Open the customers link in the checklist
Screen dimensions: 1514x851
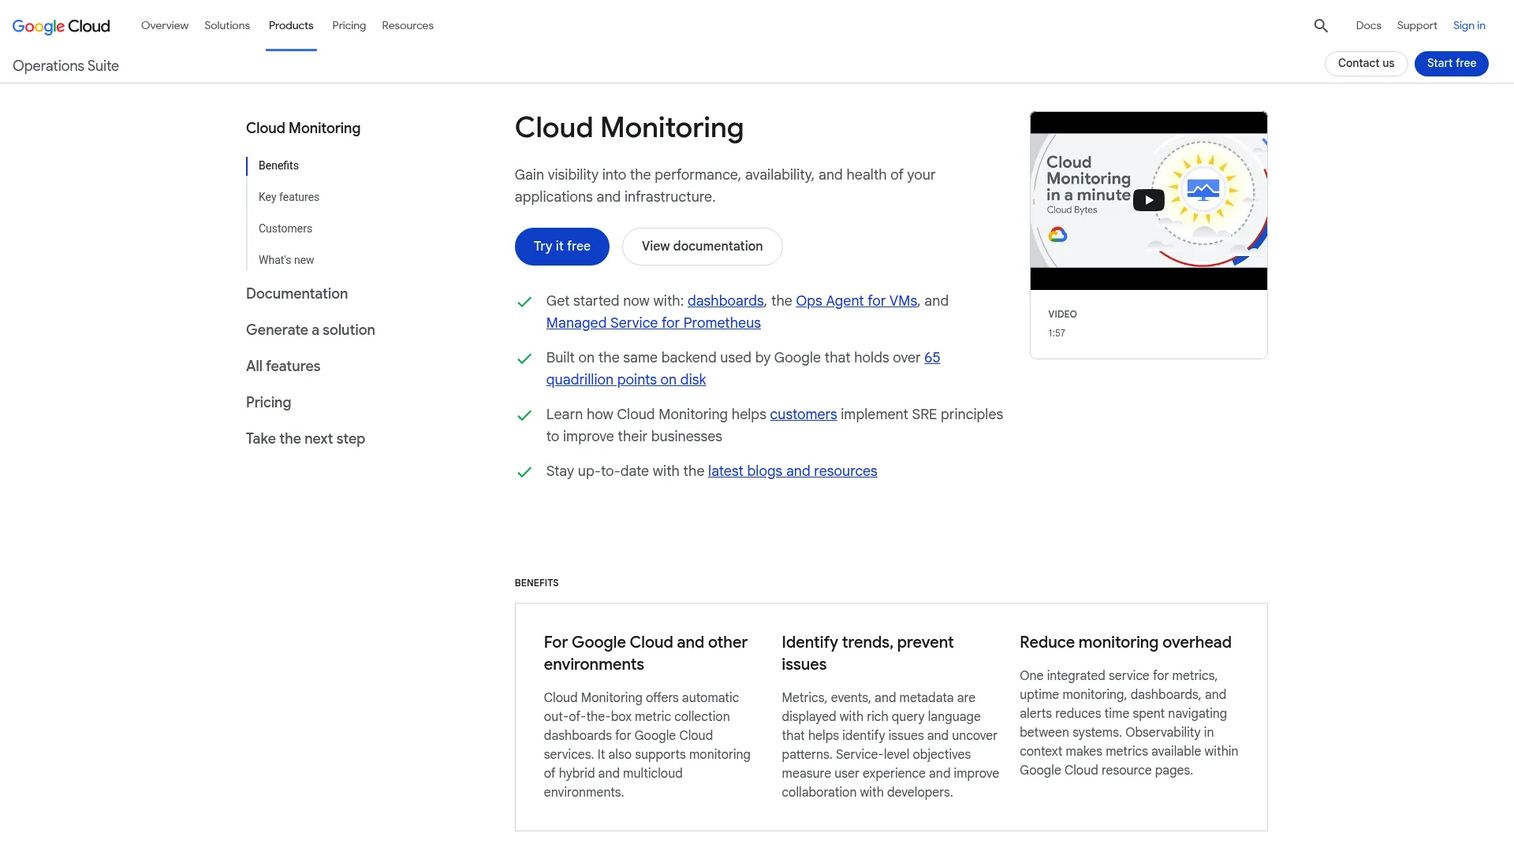pyautogui.click(x=803, y=414)
